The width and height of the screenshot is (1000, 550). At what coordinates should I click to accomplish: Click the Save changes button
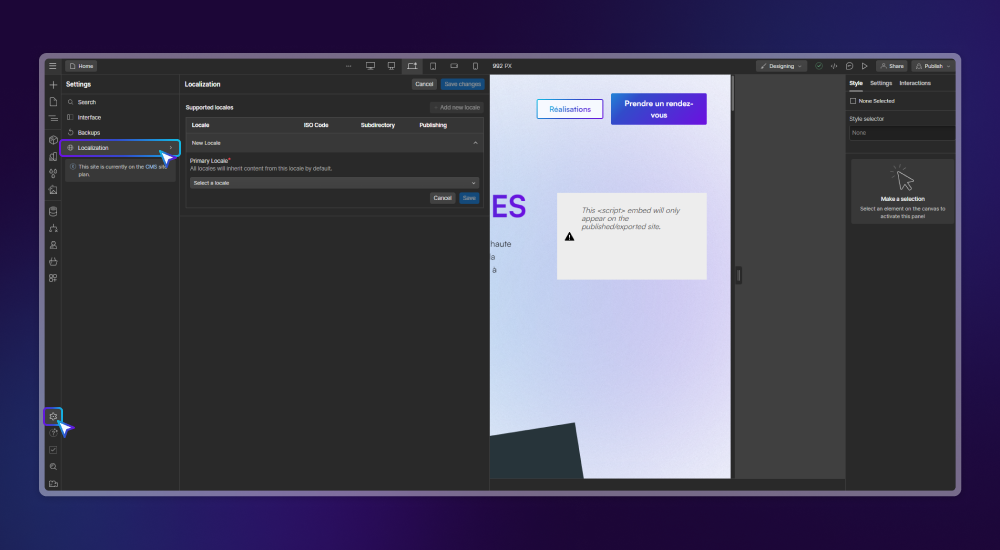[462, 84]
